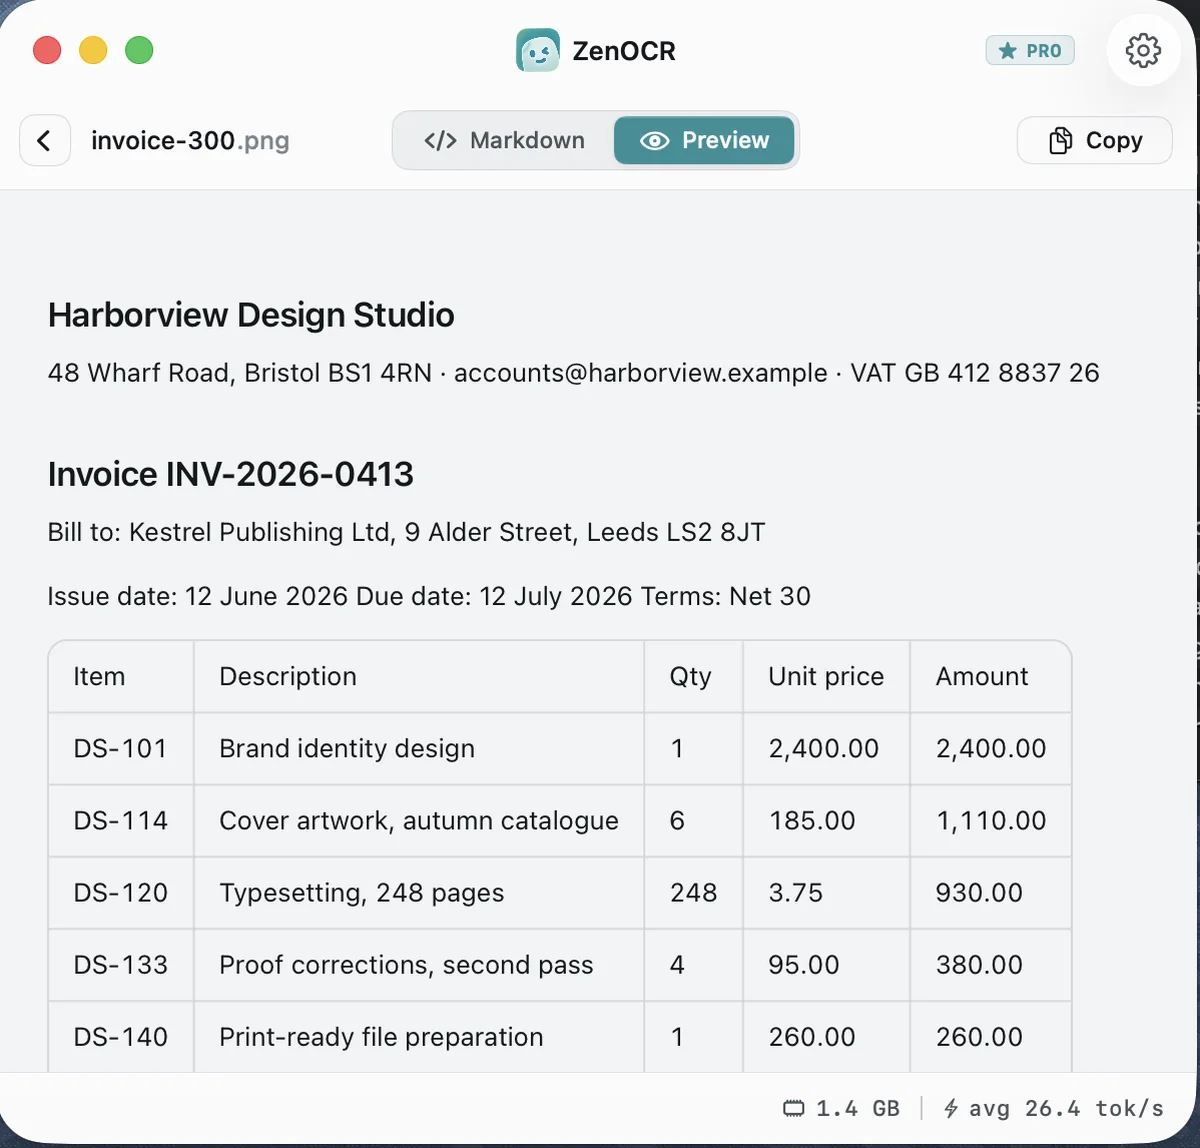Click the 1,110.00 amount cell
This screenshot has height=1148, width=1200.
991,821
